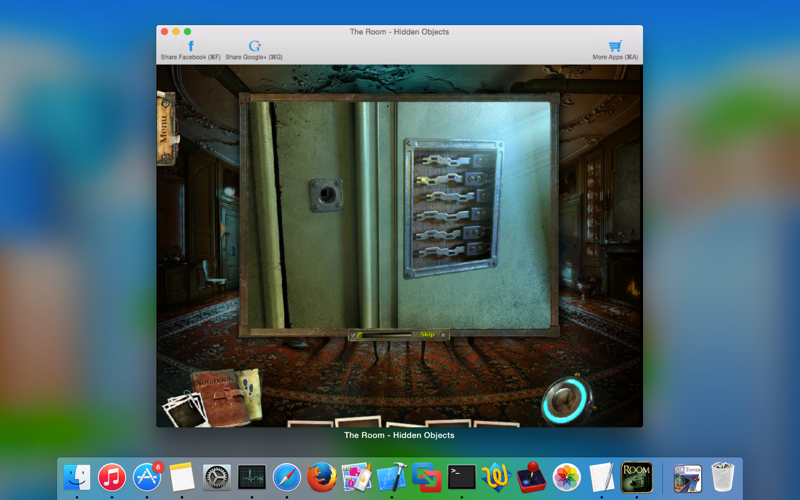This screenshot has width=800, height=500.
Task: Open System Preferences gear in dock
Action: (217, 478)
